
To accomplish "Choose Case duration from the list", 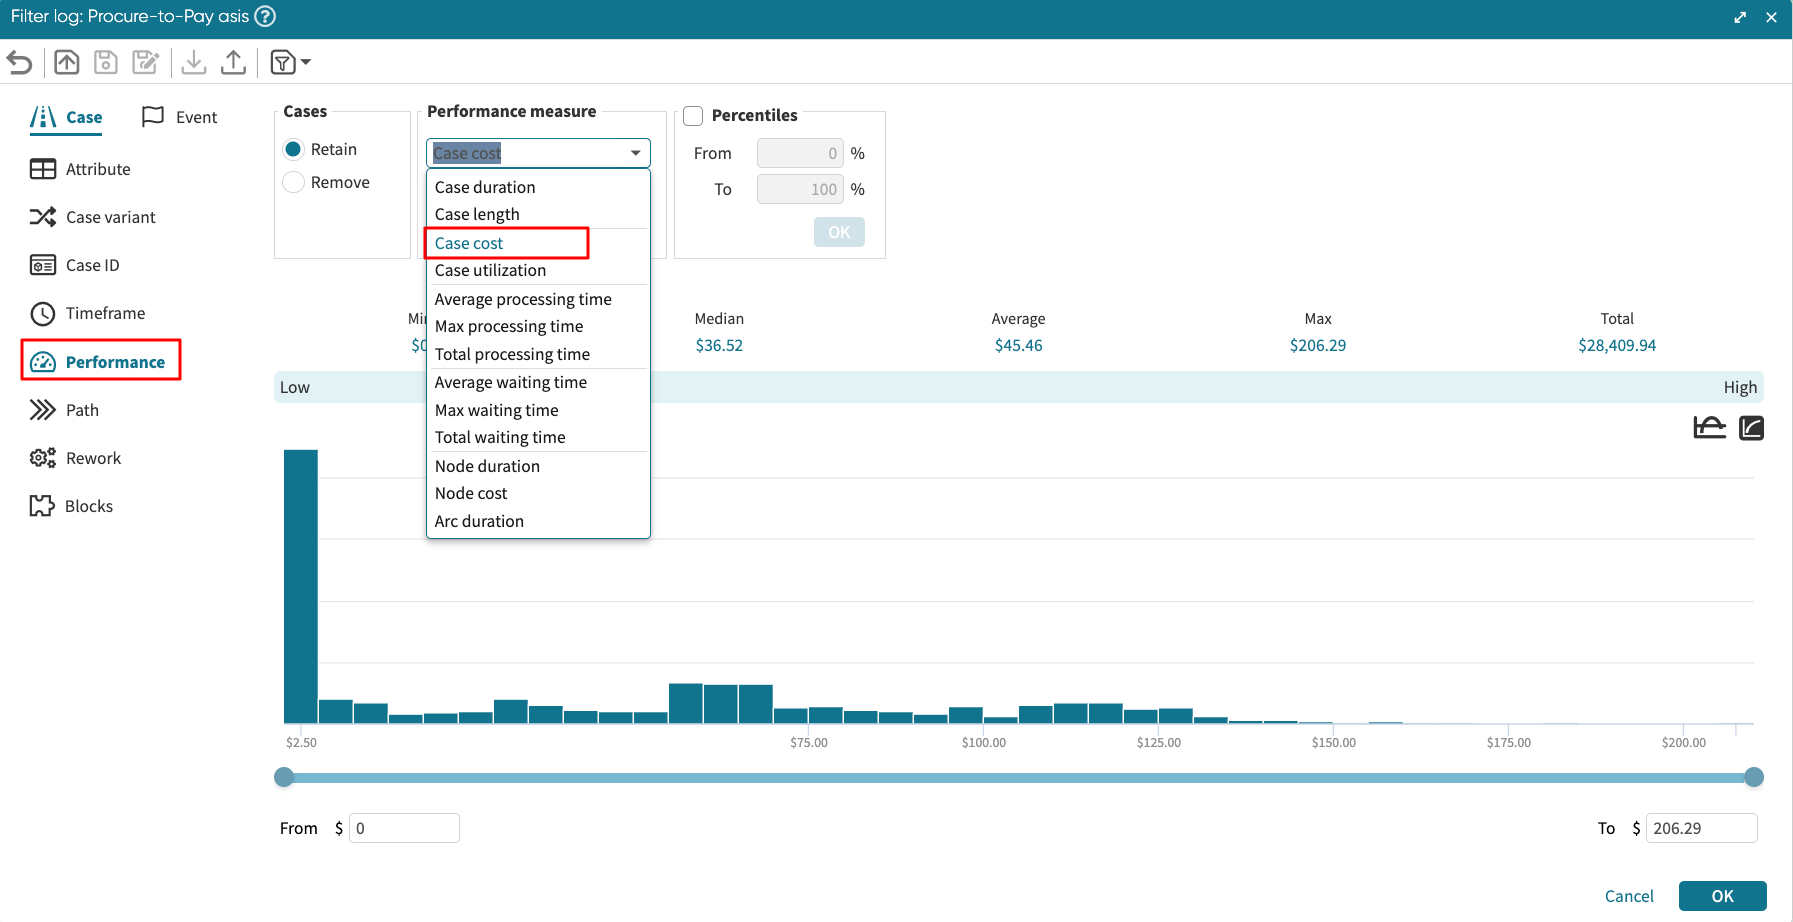I will (x=485, y=187).
